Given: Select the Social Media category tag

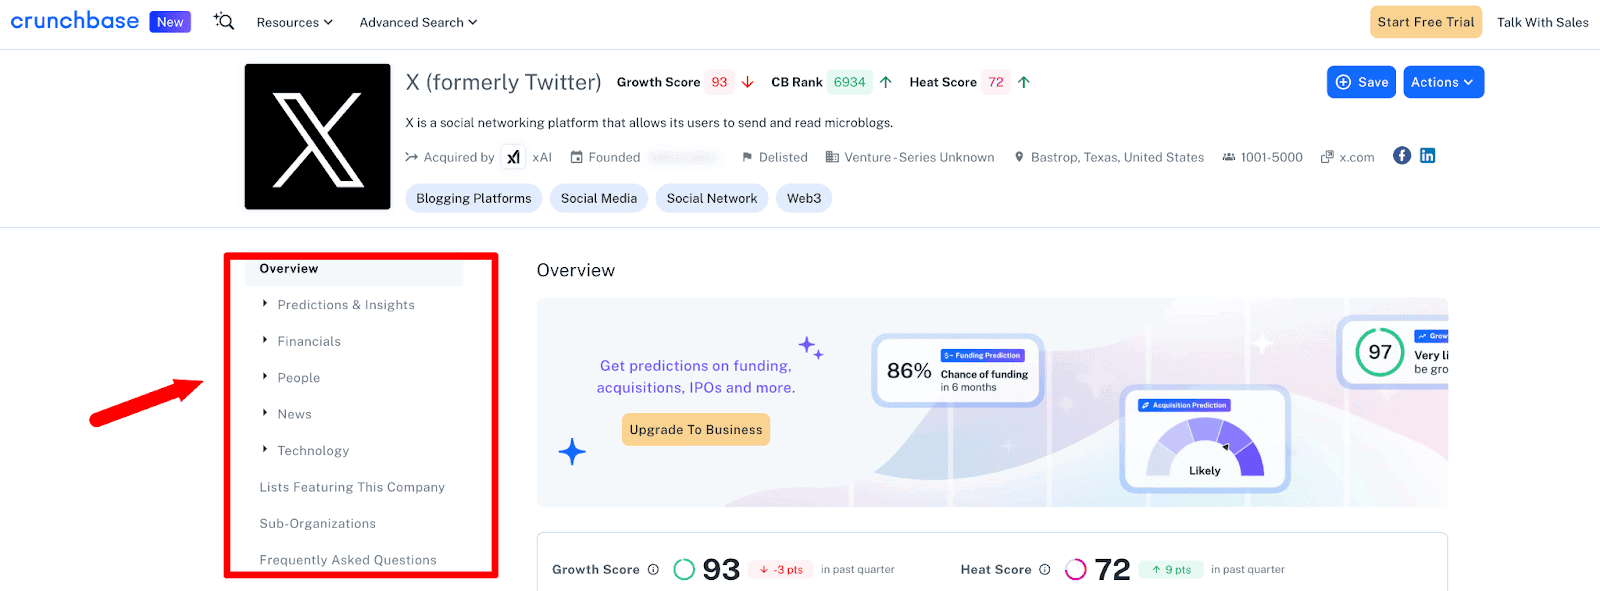Looking at the screenshot, I should point(599,198).
